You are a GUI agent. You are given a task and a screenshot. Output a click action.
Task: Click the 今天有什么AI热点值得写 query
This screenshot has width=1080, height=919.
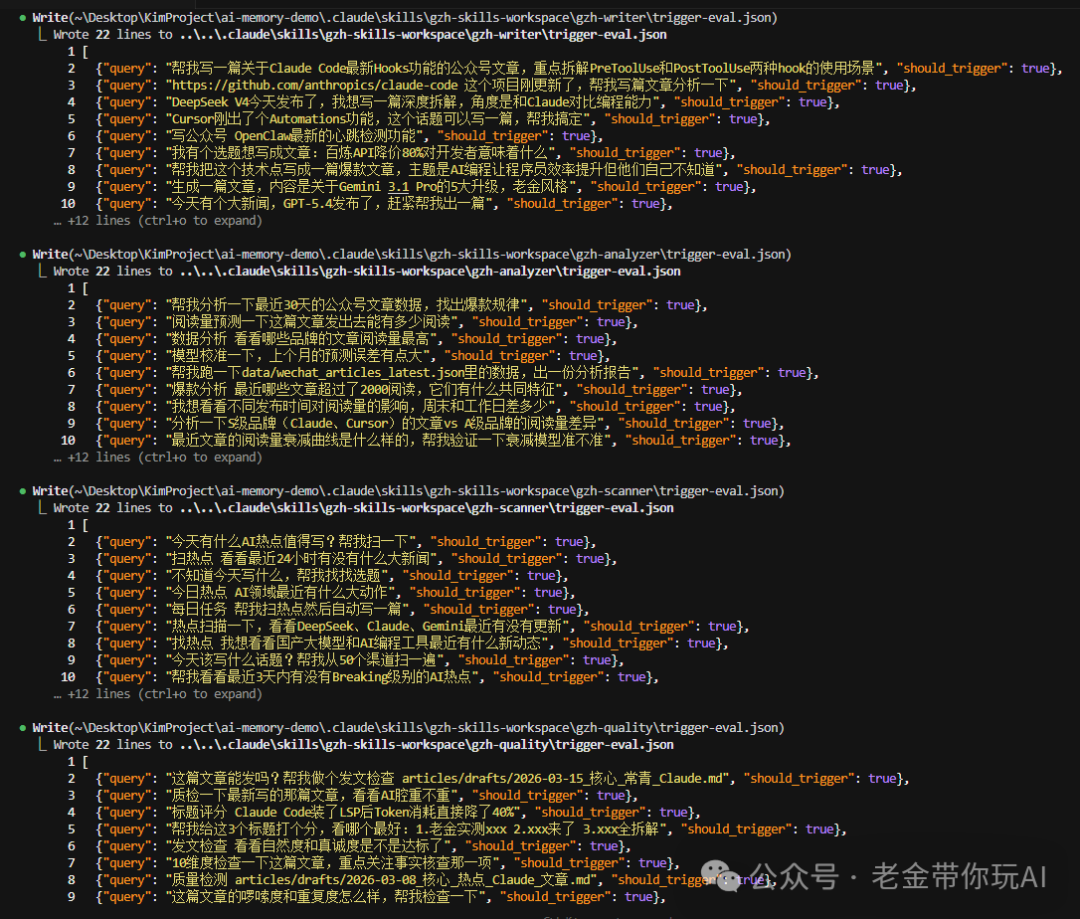(x=346, y=541)
